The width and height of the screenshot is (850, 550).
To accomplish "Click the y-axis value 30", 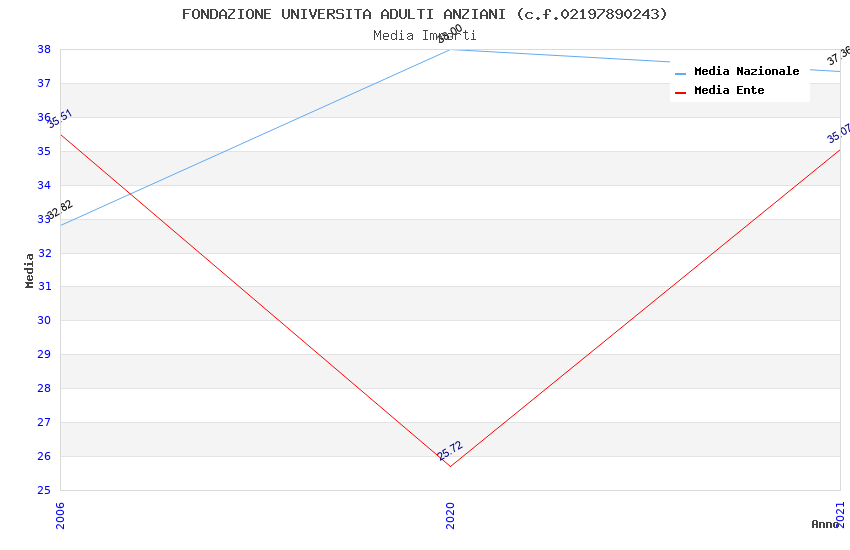I will pos(44,320).
